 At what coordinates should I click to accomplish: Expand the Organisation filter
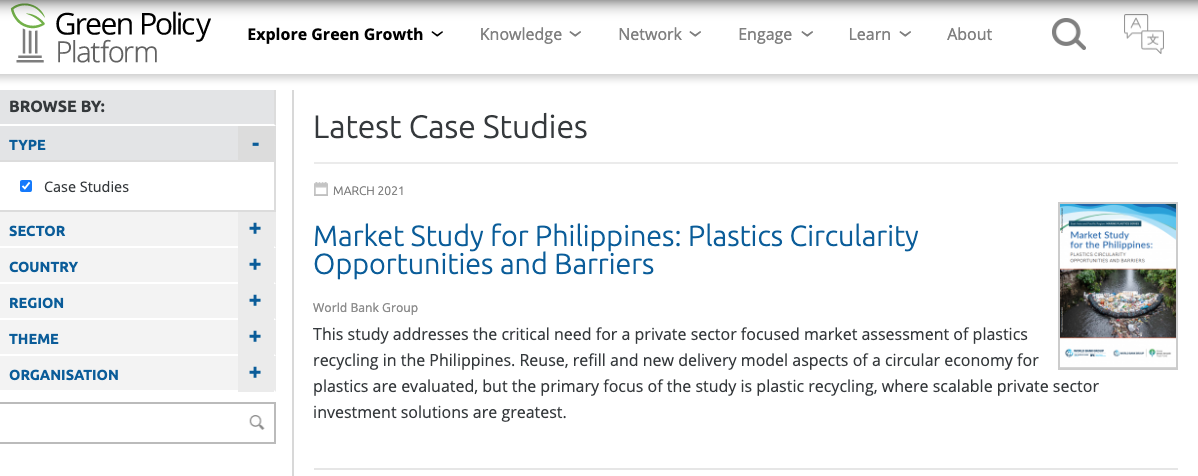point(255,374)
